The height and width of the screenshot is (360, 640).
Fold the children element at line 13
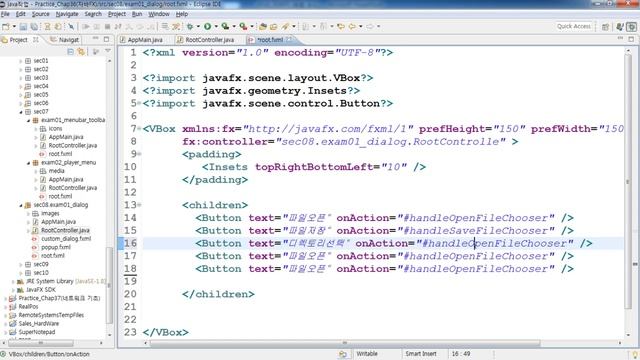coord(139,205)
